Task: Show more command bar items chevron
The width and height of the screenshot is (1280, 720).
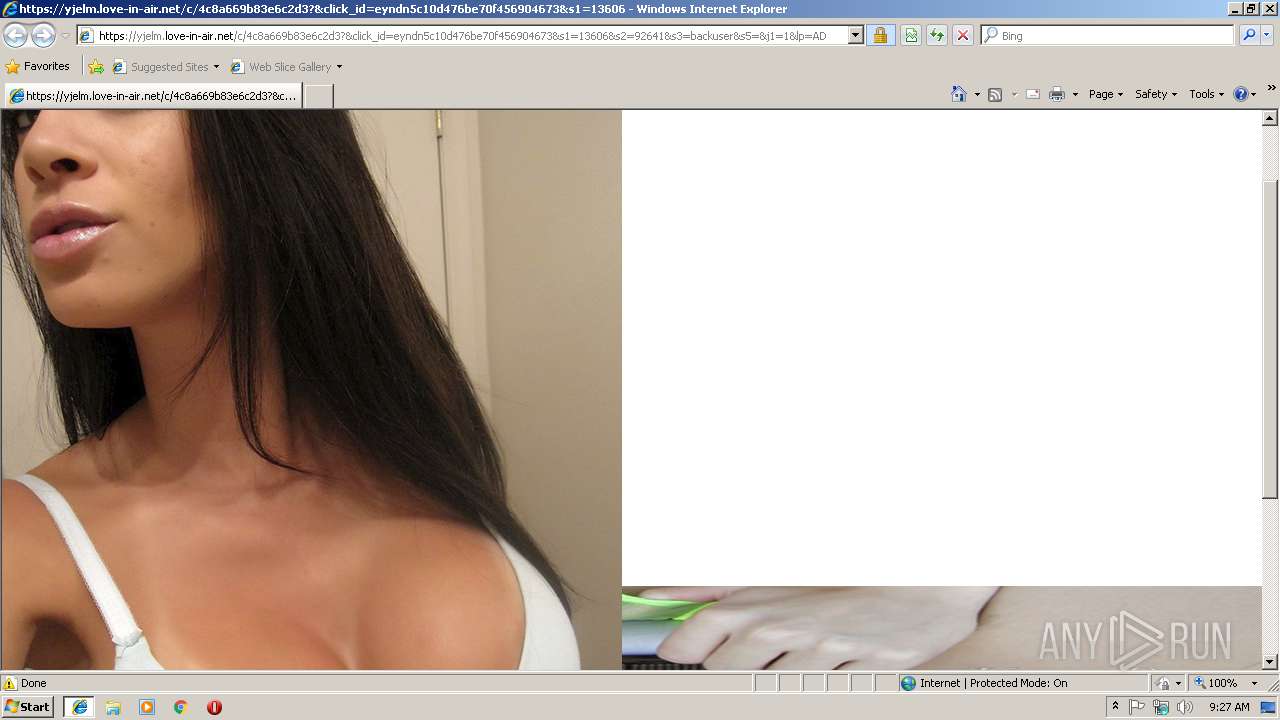Action: [1272, 89]
